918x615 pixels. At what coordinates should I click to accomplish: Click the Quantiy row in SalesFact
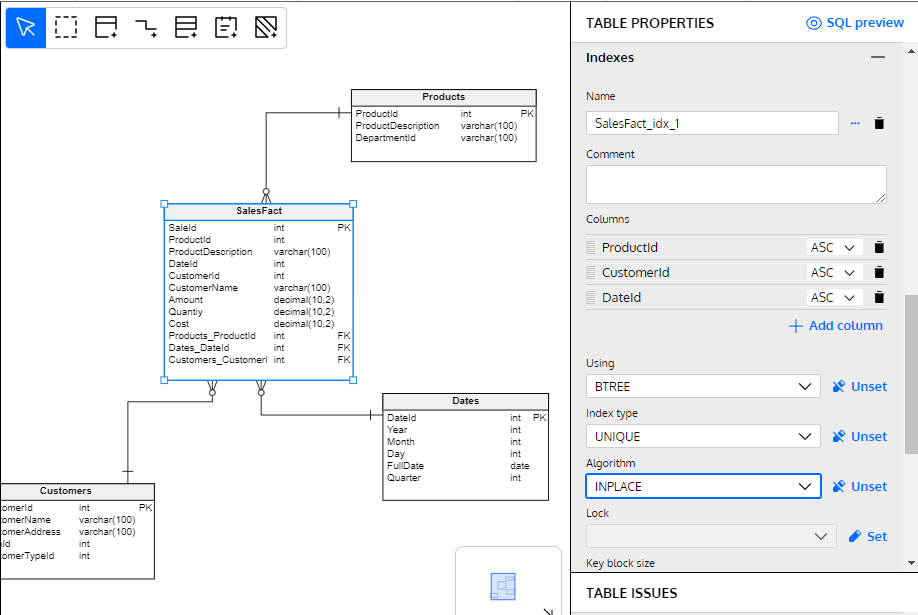point(259,312)
